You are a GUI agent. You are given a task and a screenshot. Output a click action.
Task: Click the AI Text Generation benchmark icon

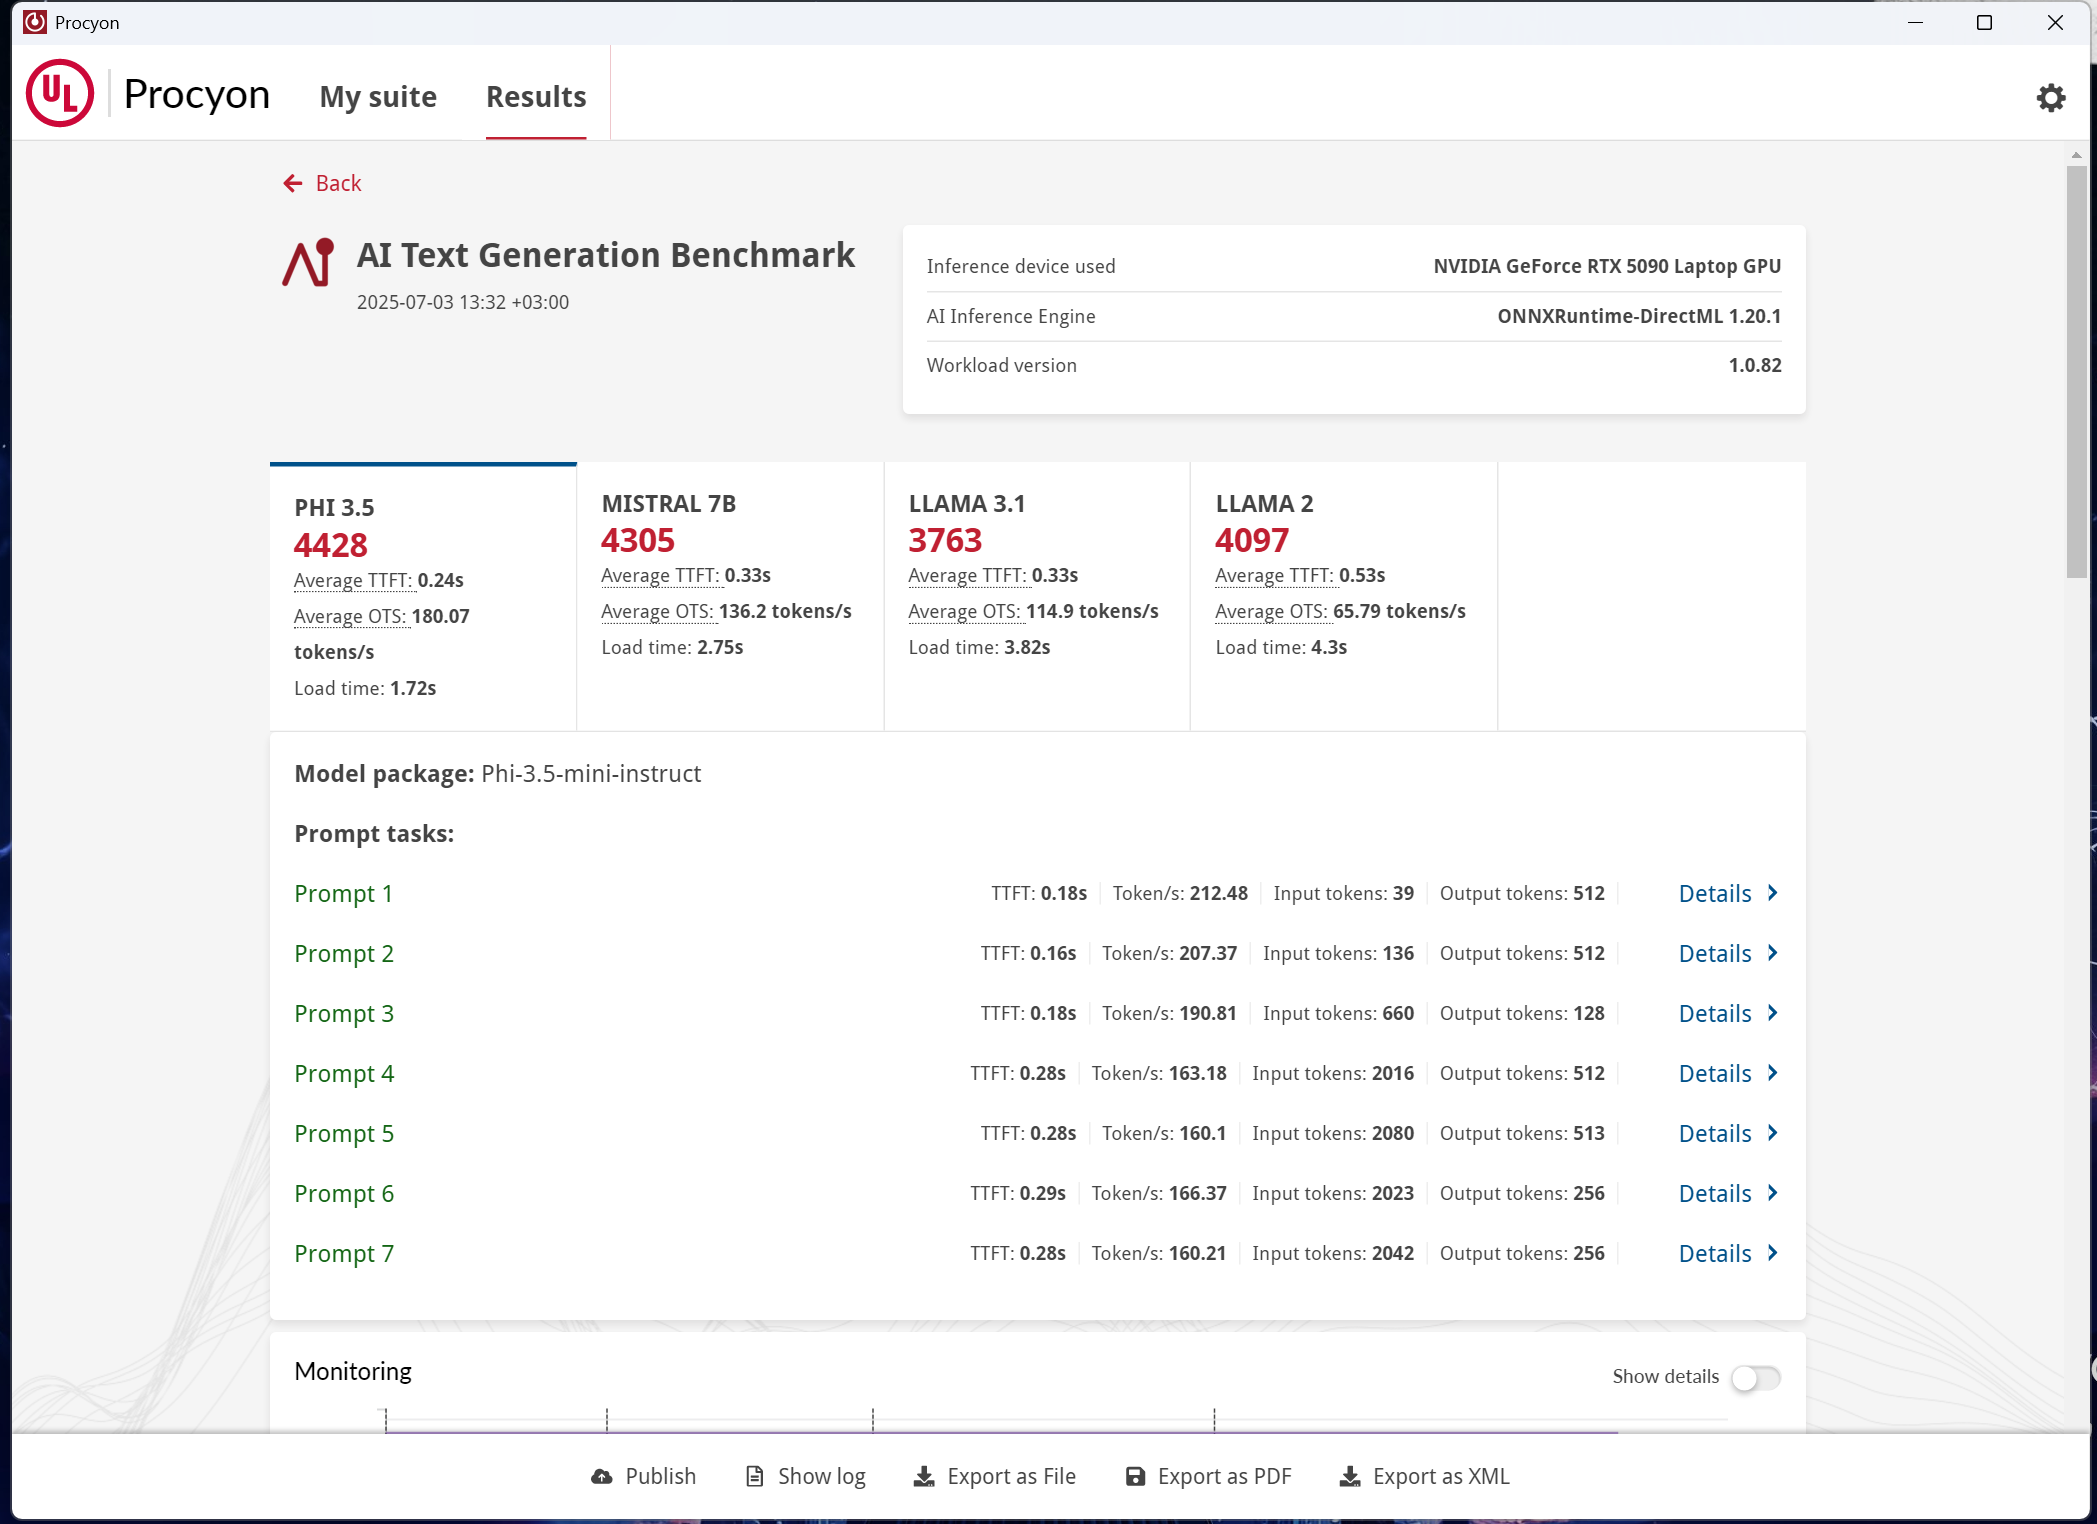(308, 263)
